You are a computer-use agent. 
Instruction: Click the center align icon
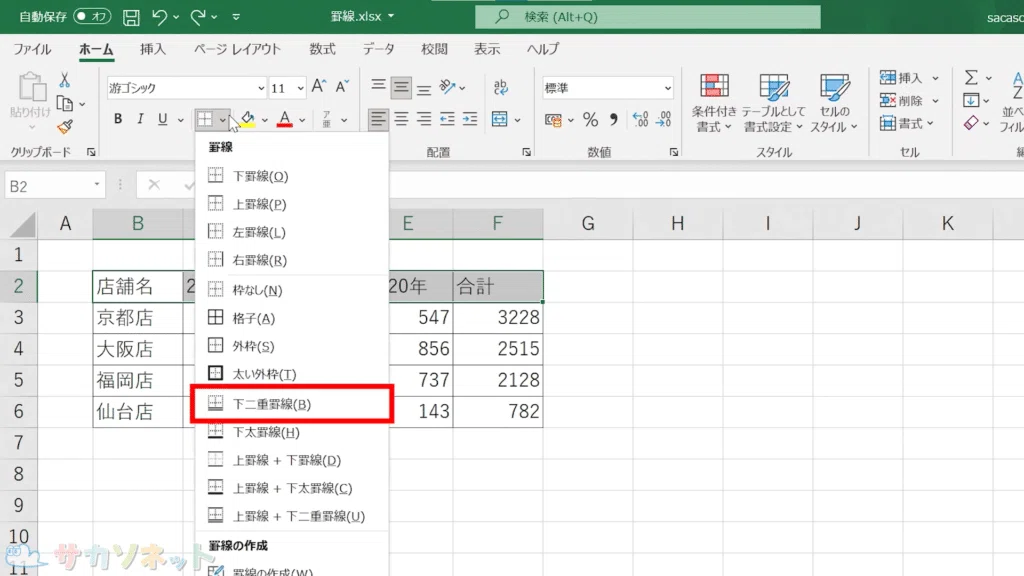tap(401, 119)
